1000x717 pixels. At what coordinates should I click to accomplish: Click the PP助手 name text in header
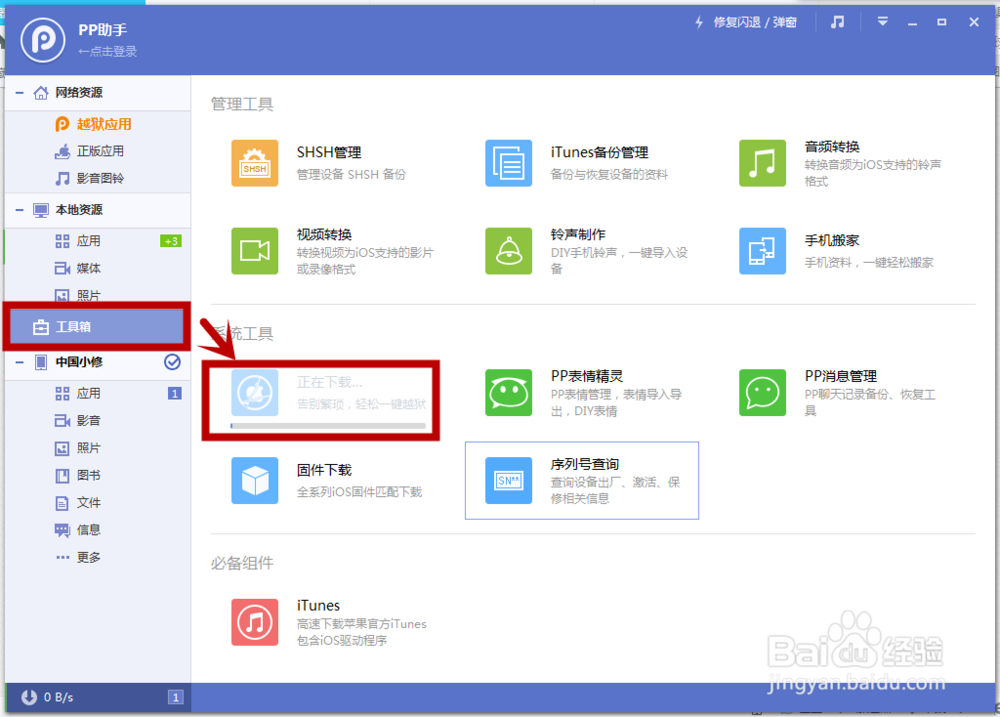(x=103, y=30)
